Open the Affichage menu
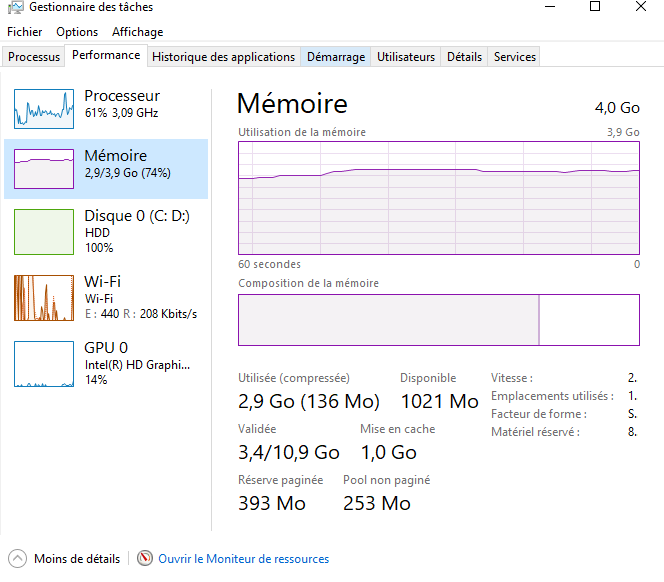 137,32
